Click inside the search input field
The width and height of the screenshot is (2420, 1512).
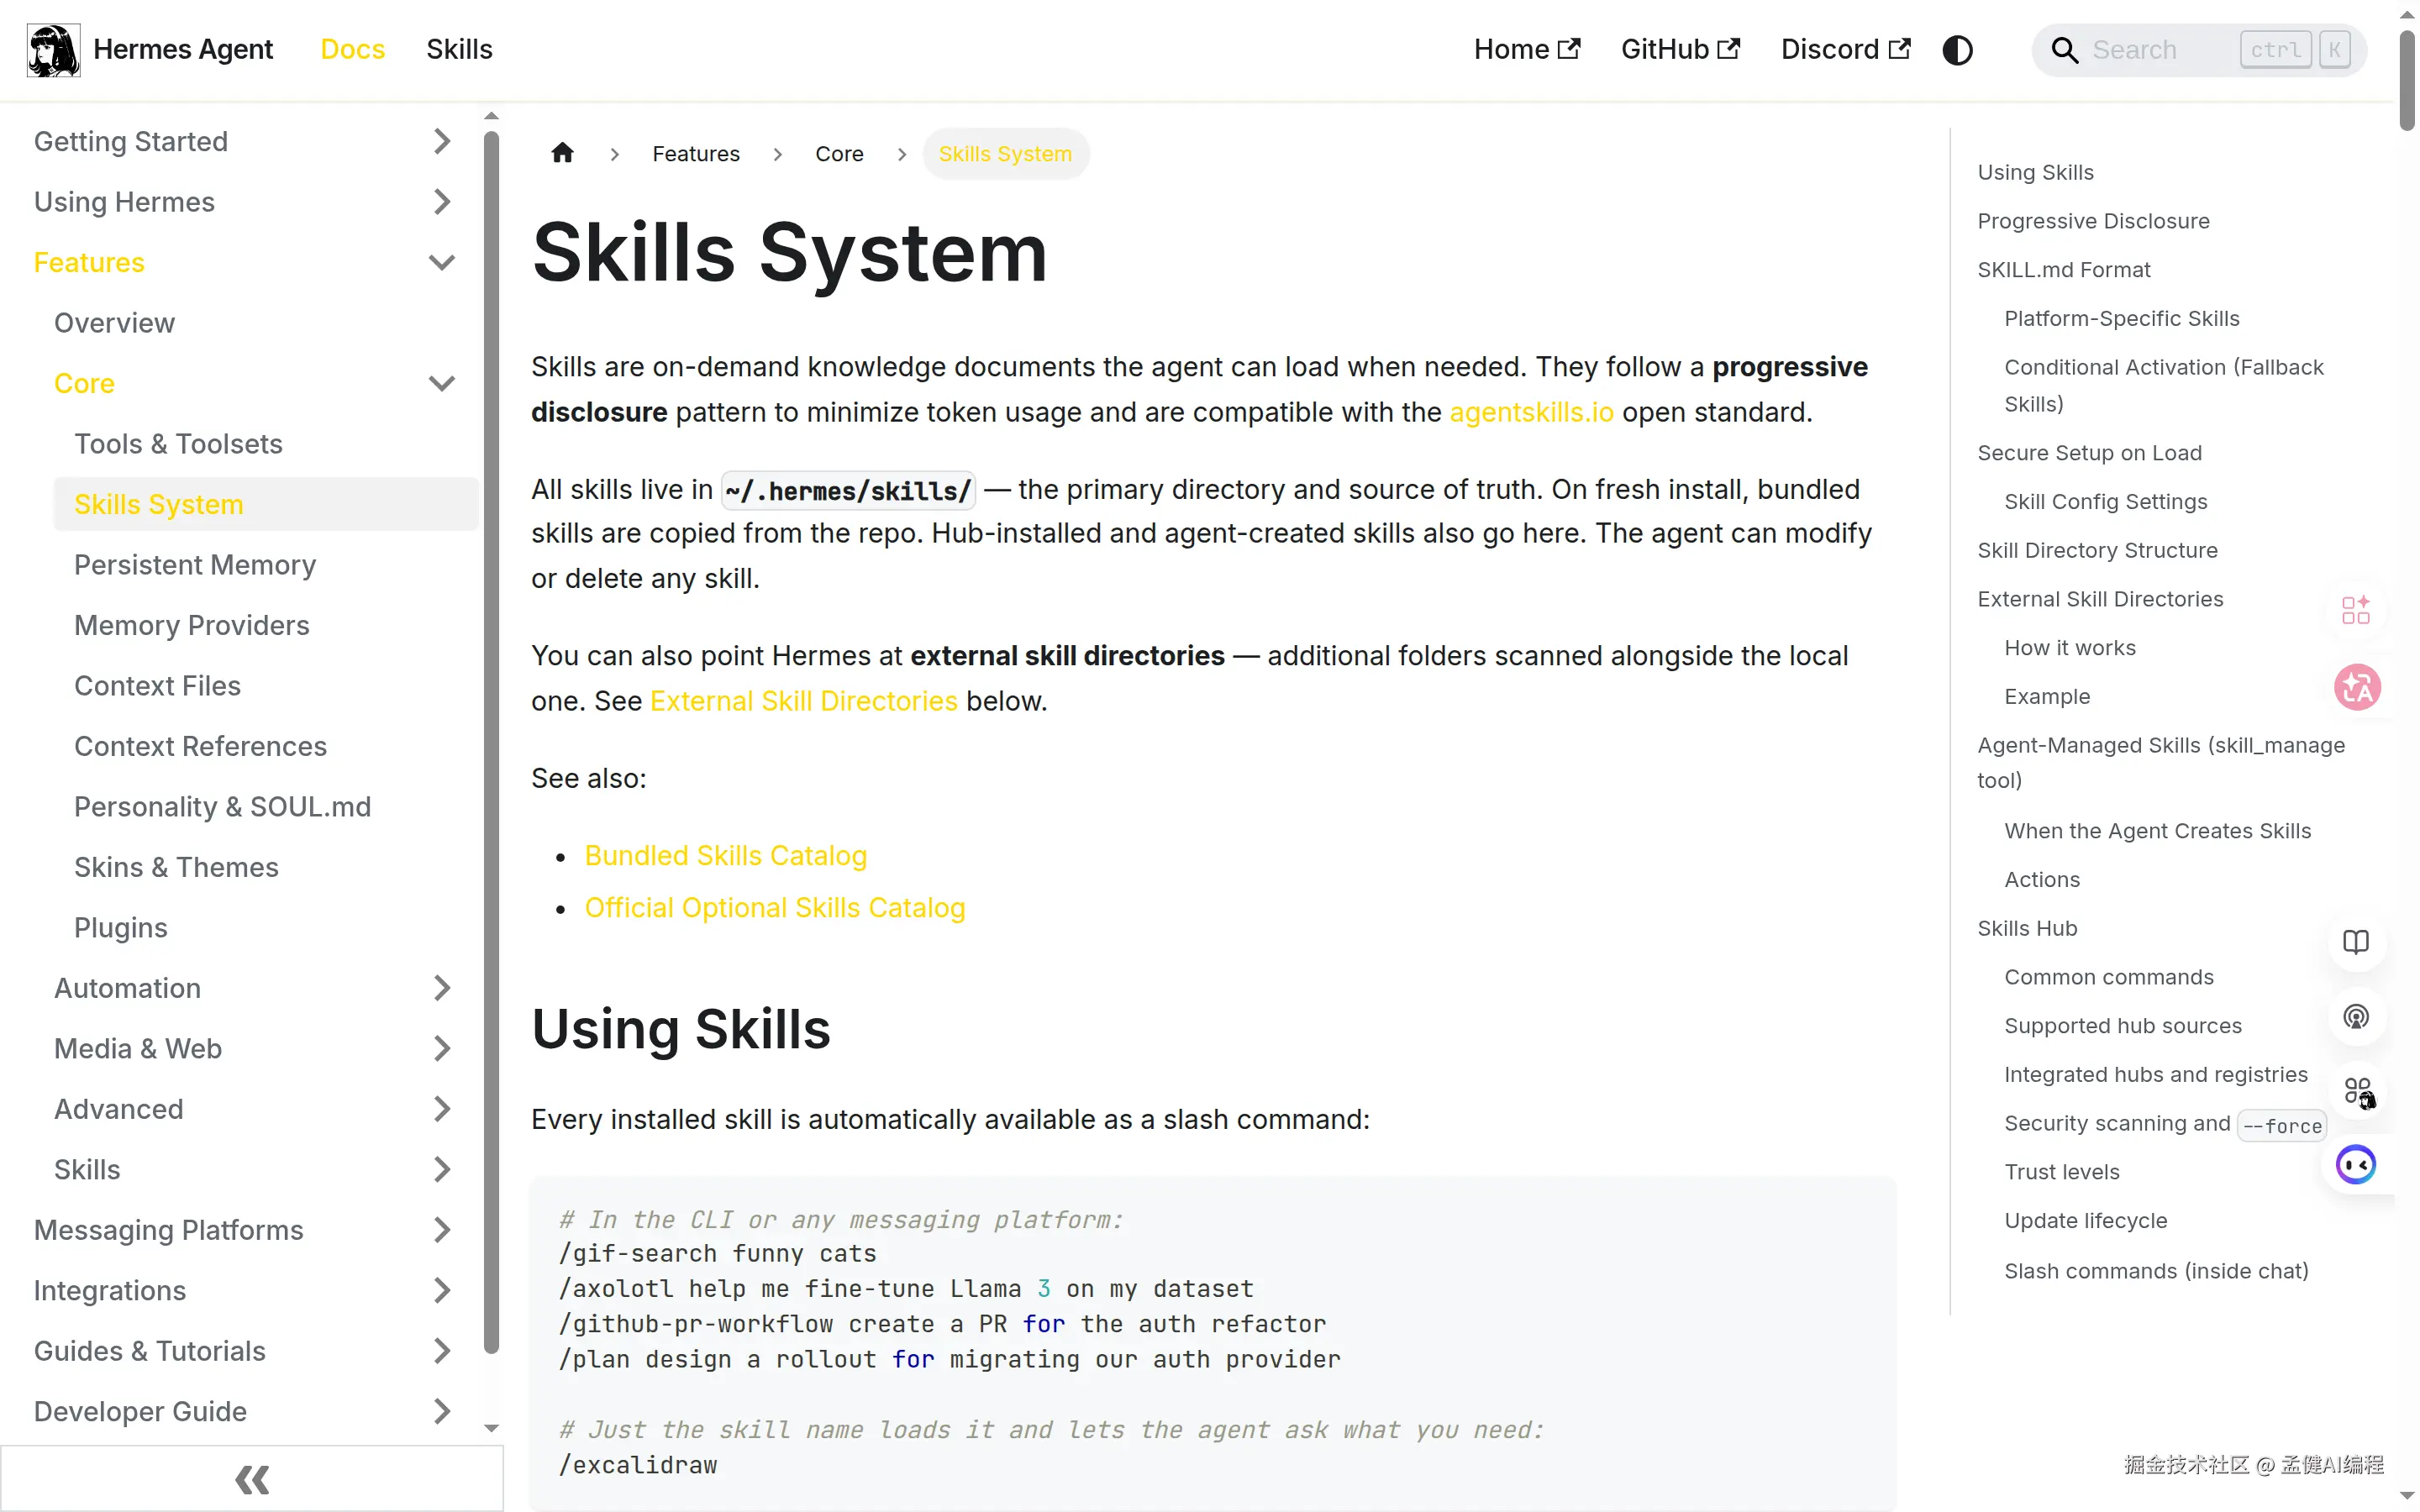2150,49
